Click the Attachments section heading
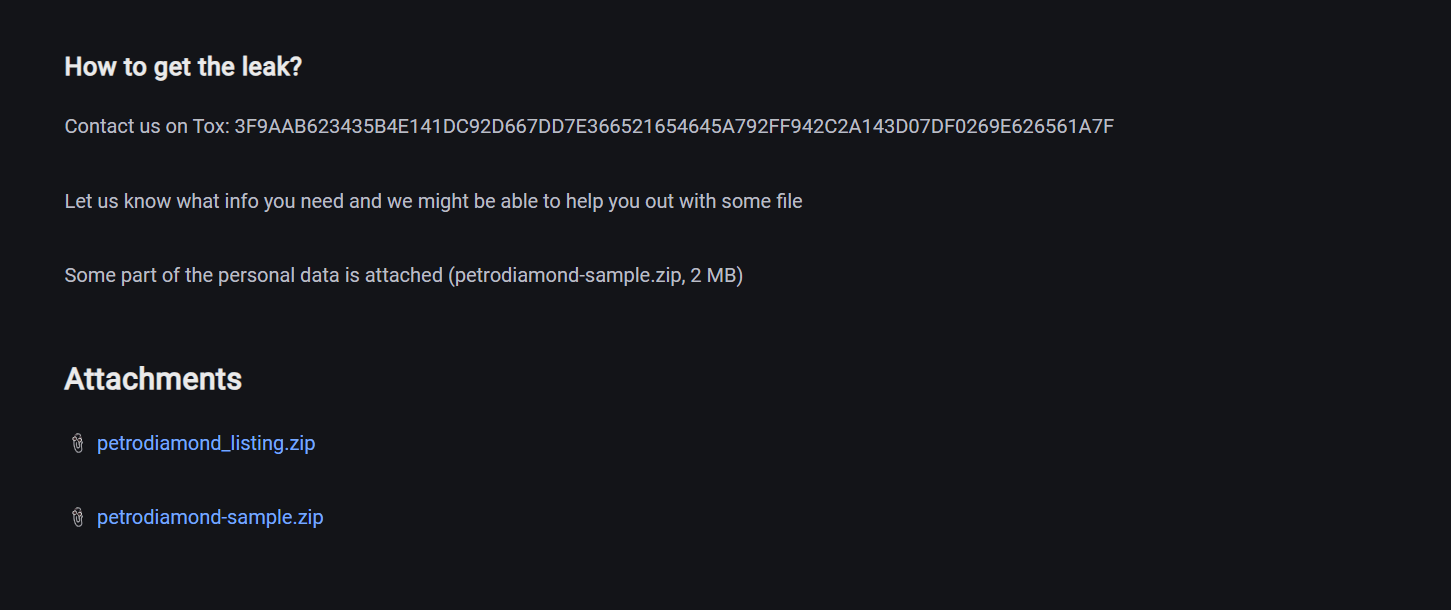Viewport: 1451px width, 610px height. point(153,379)
